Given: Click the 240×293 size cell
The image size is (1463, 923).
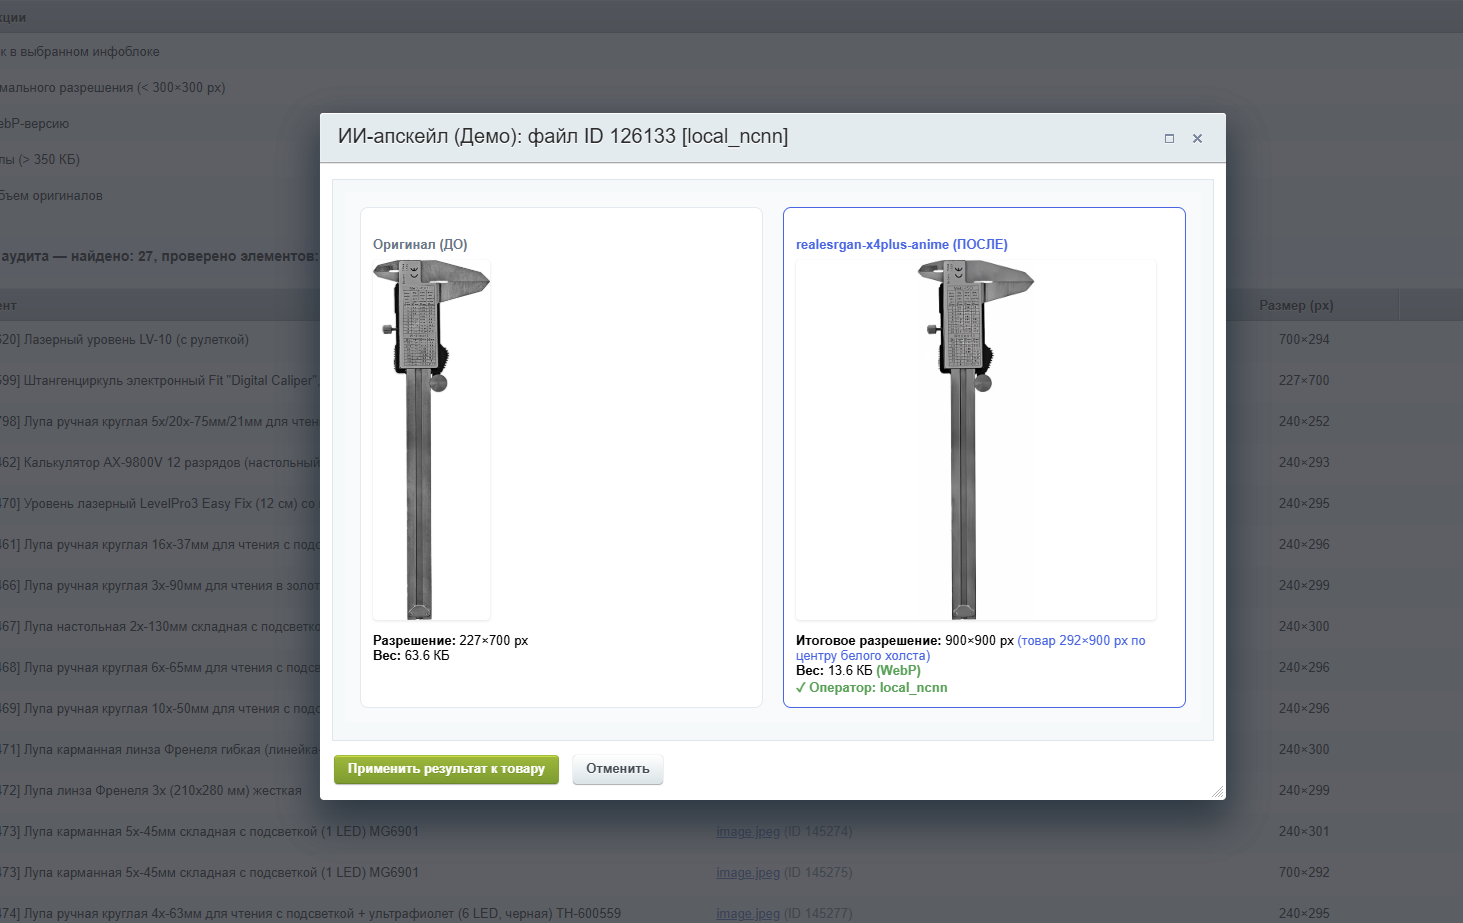Looking at the screenshot, I should [x=1304, y=463].
